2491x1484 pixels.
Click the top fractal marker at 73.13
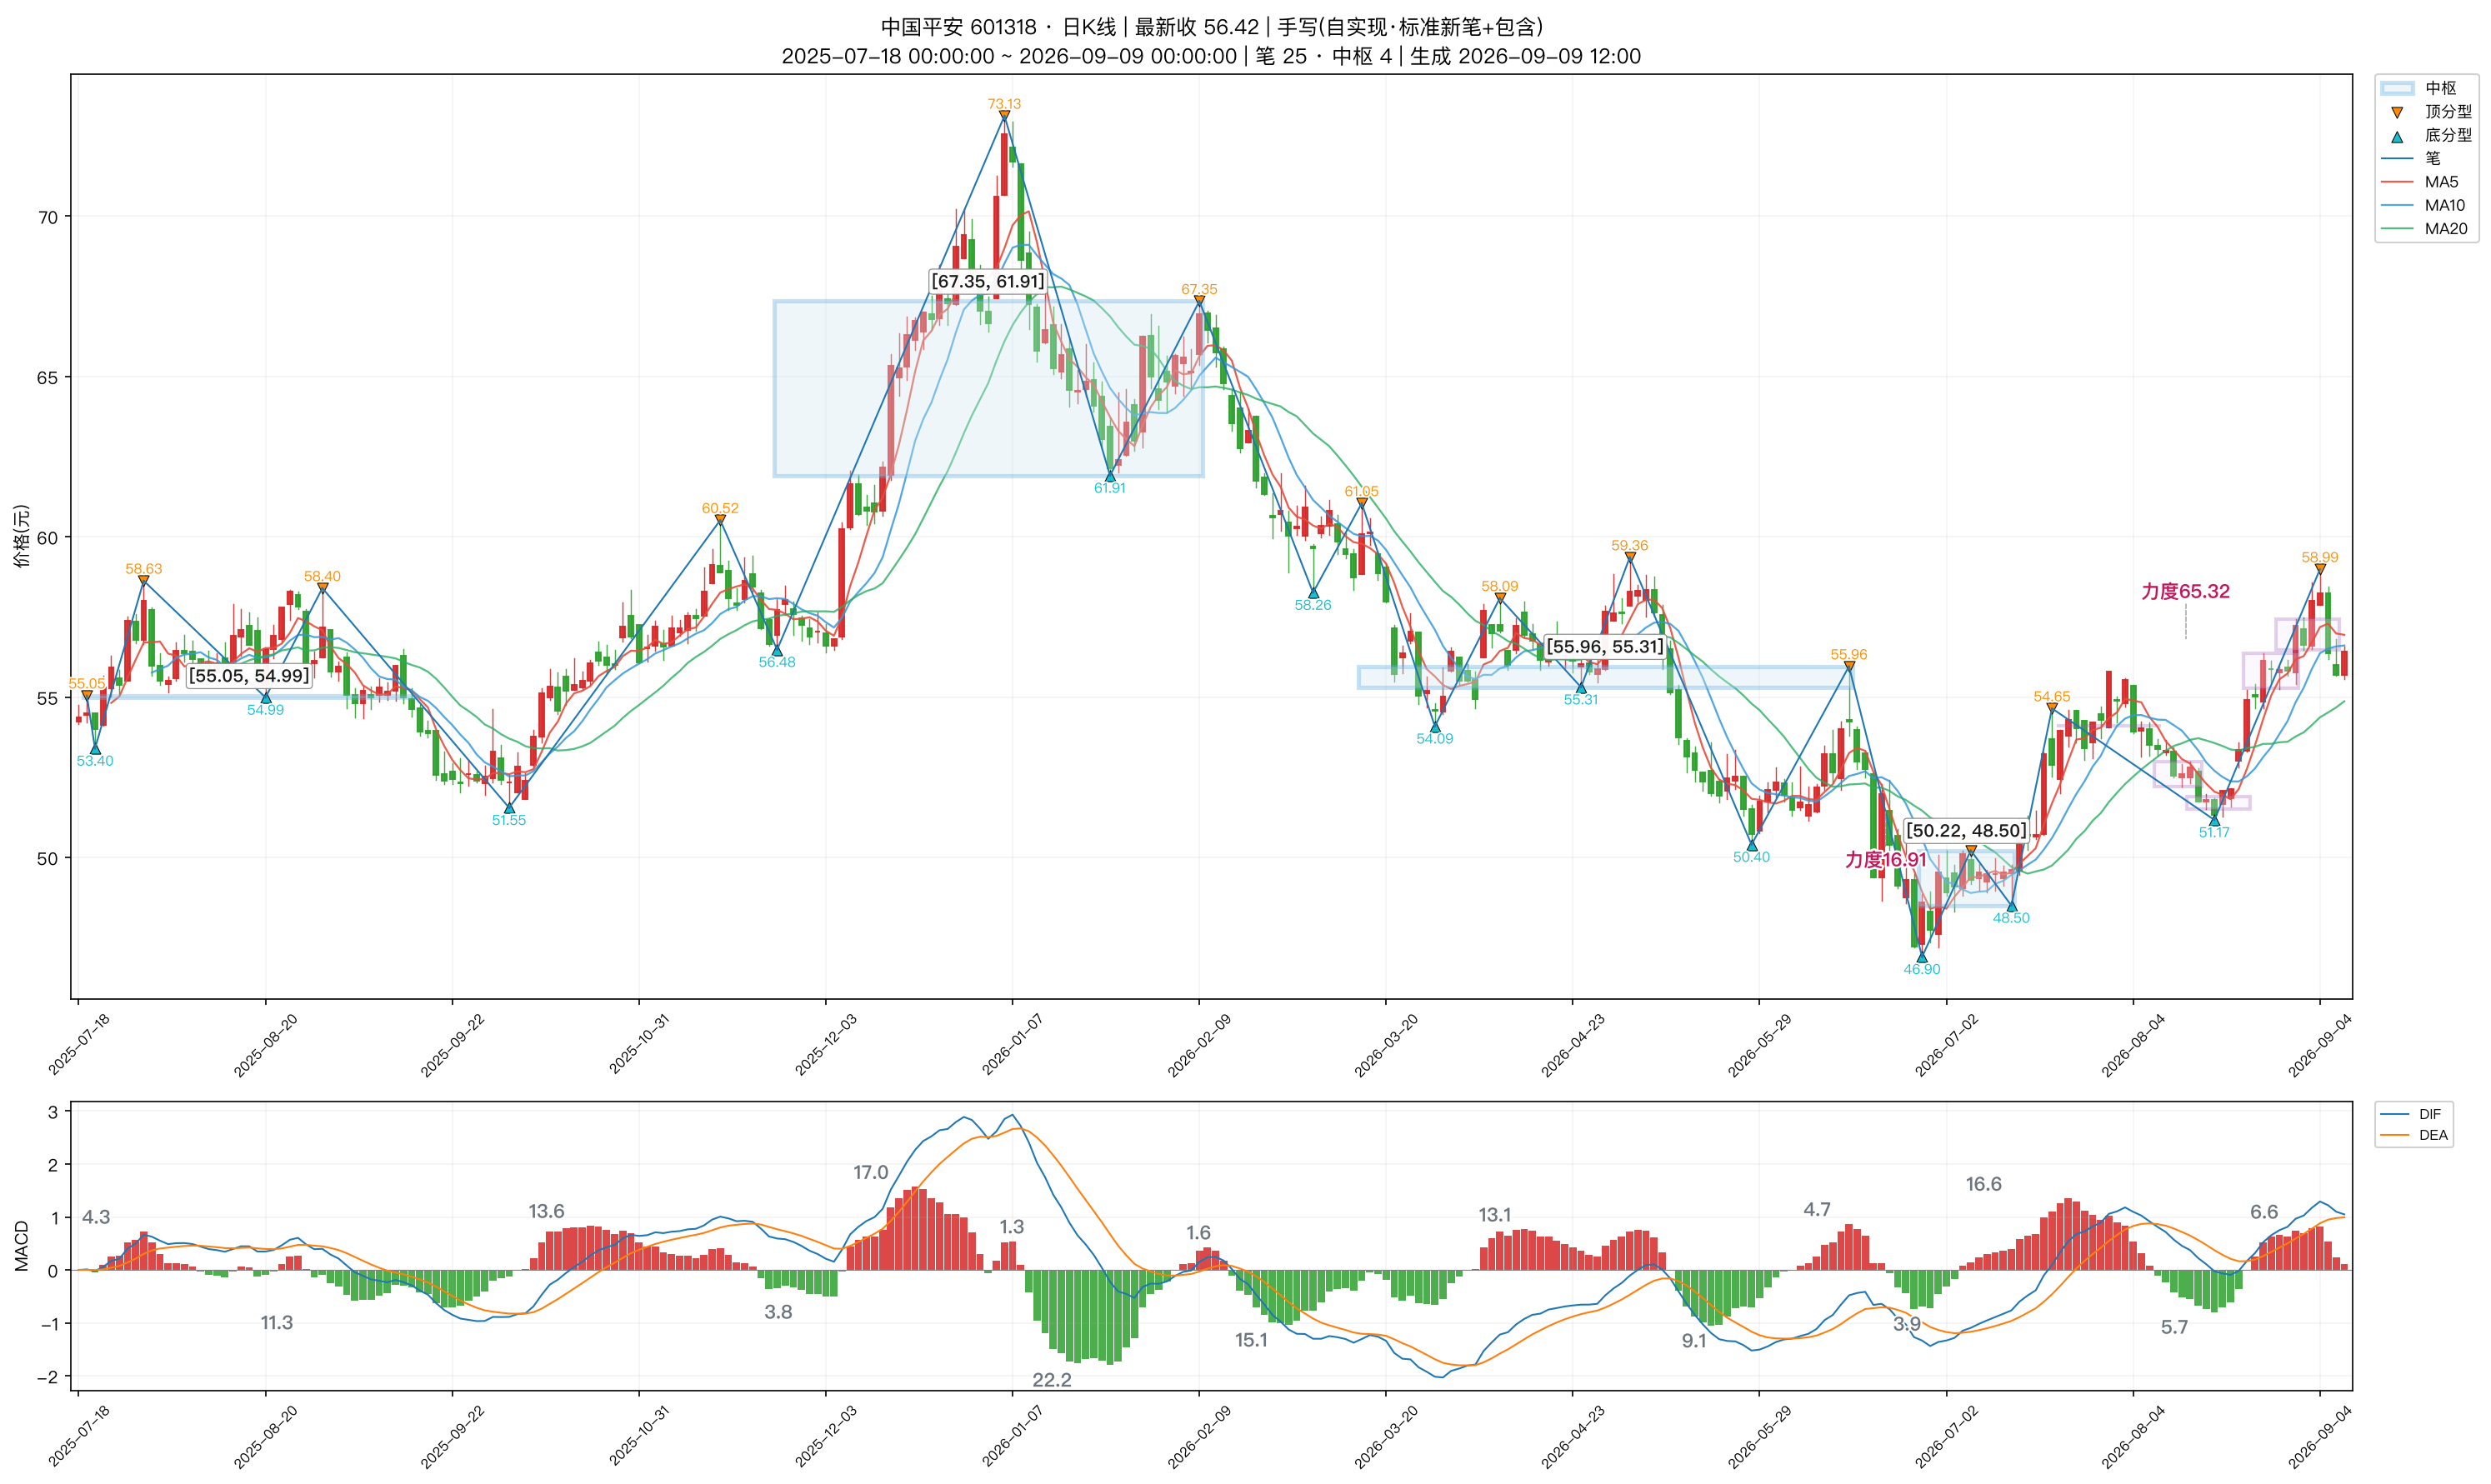[1004, 116]
